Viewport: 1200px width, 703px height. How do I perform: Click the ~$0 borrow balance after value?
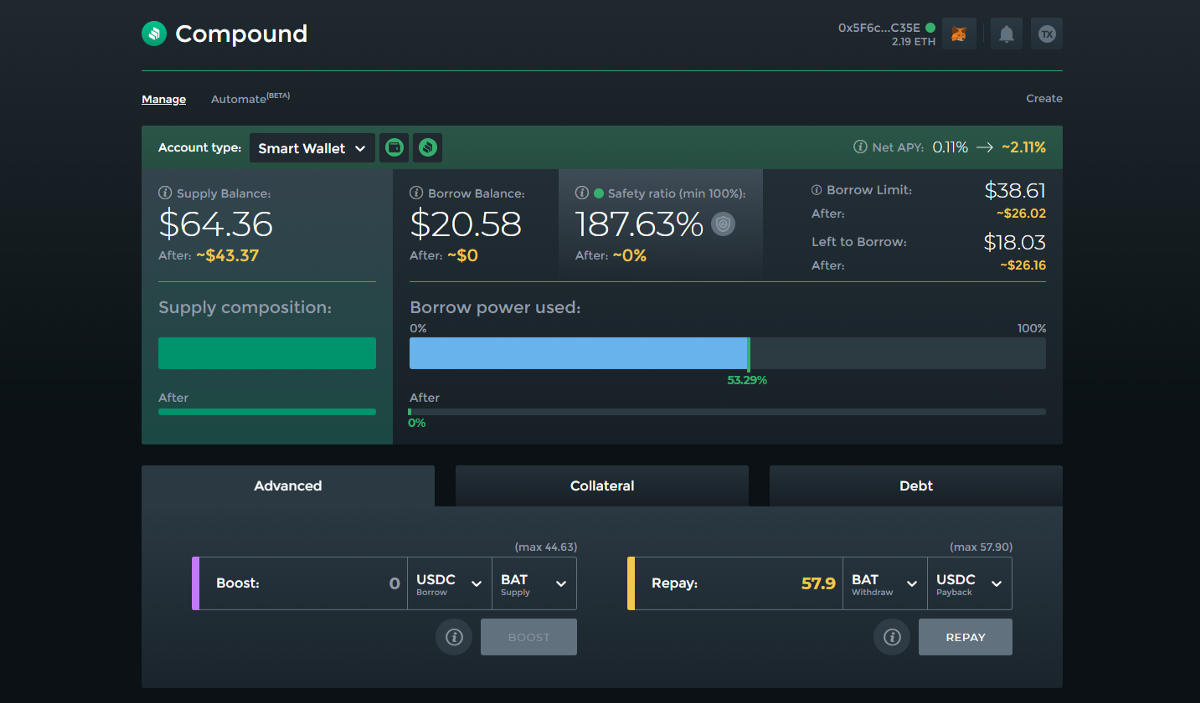(462, 255)
